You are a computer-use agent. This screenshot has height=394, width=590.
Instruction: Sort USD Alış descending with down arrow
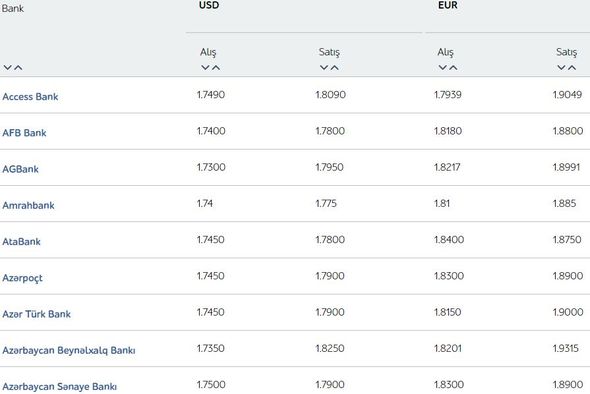point(205,68)
